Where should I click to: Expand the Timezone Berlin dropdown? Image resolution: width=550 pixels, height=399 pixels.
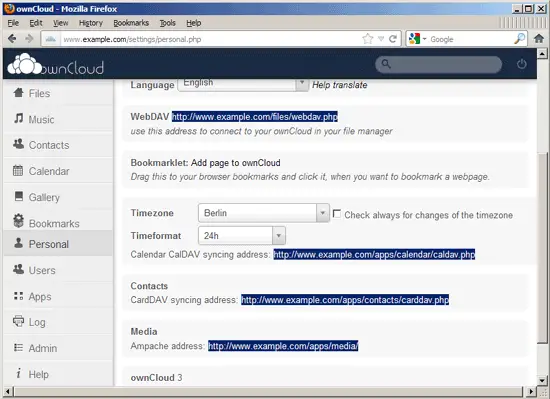263,213
